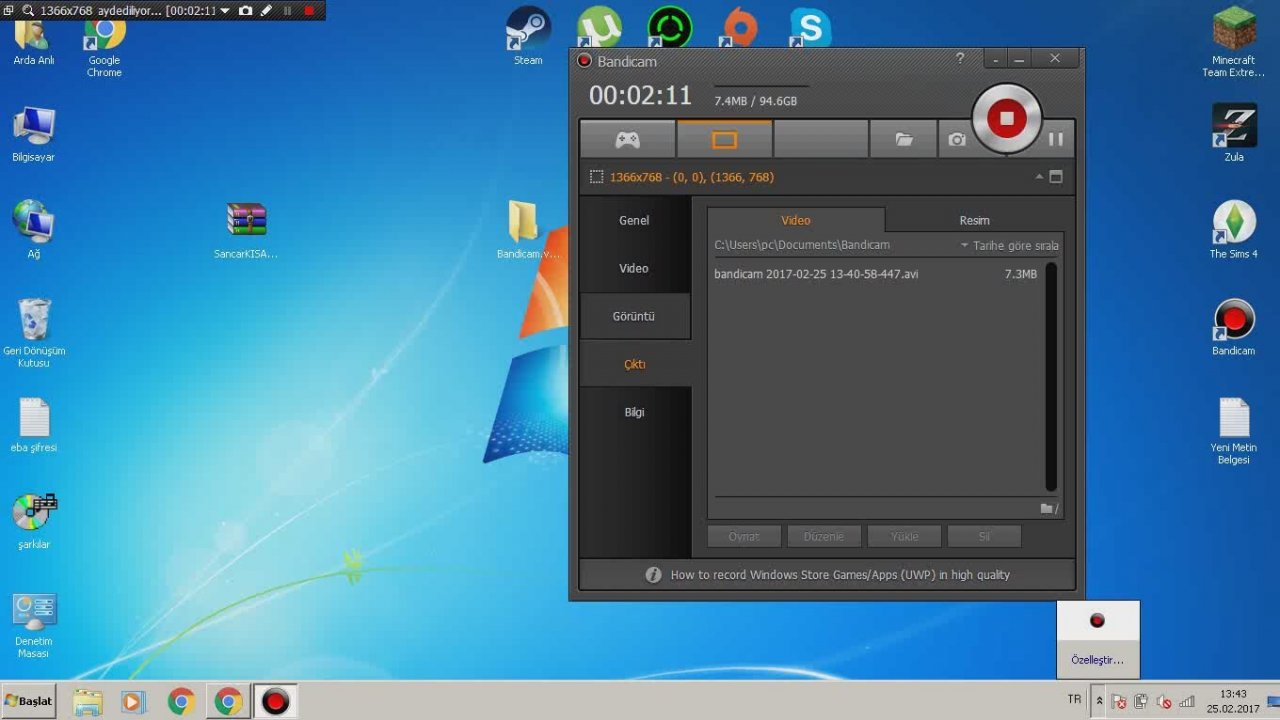Screen dimensions: 1280x720
Task: Select the Minecraft Team Extreme desktop icon
Action: point(1234,42)
